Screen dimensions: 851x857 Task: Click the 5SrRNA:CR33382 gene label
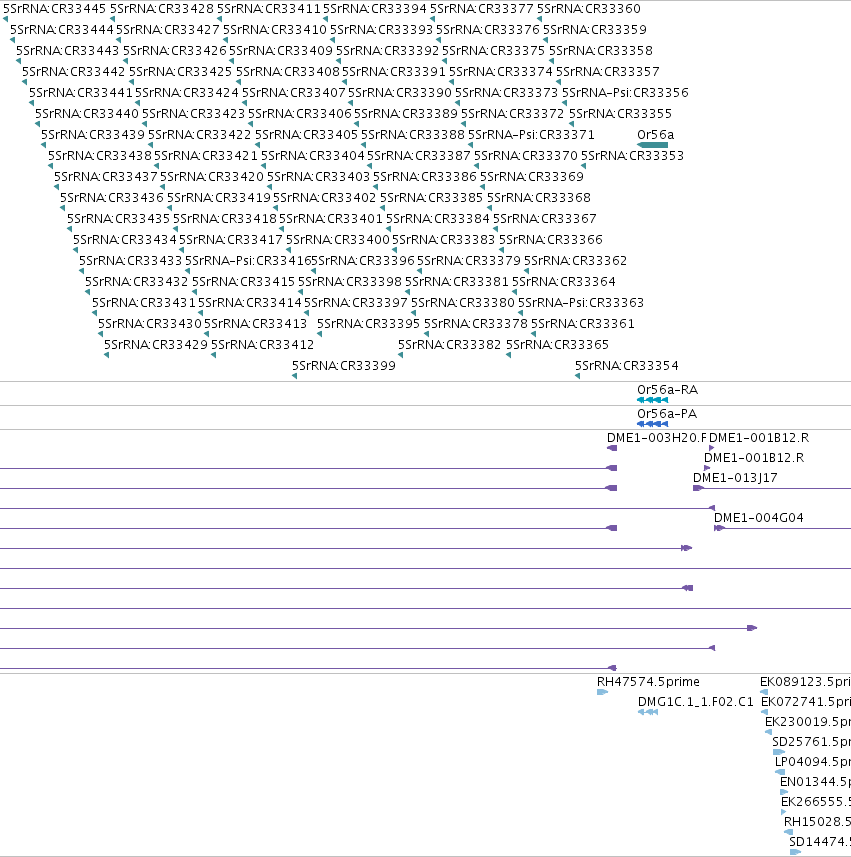[450, 345]
